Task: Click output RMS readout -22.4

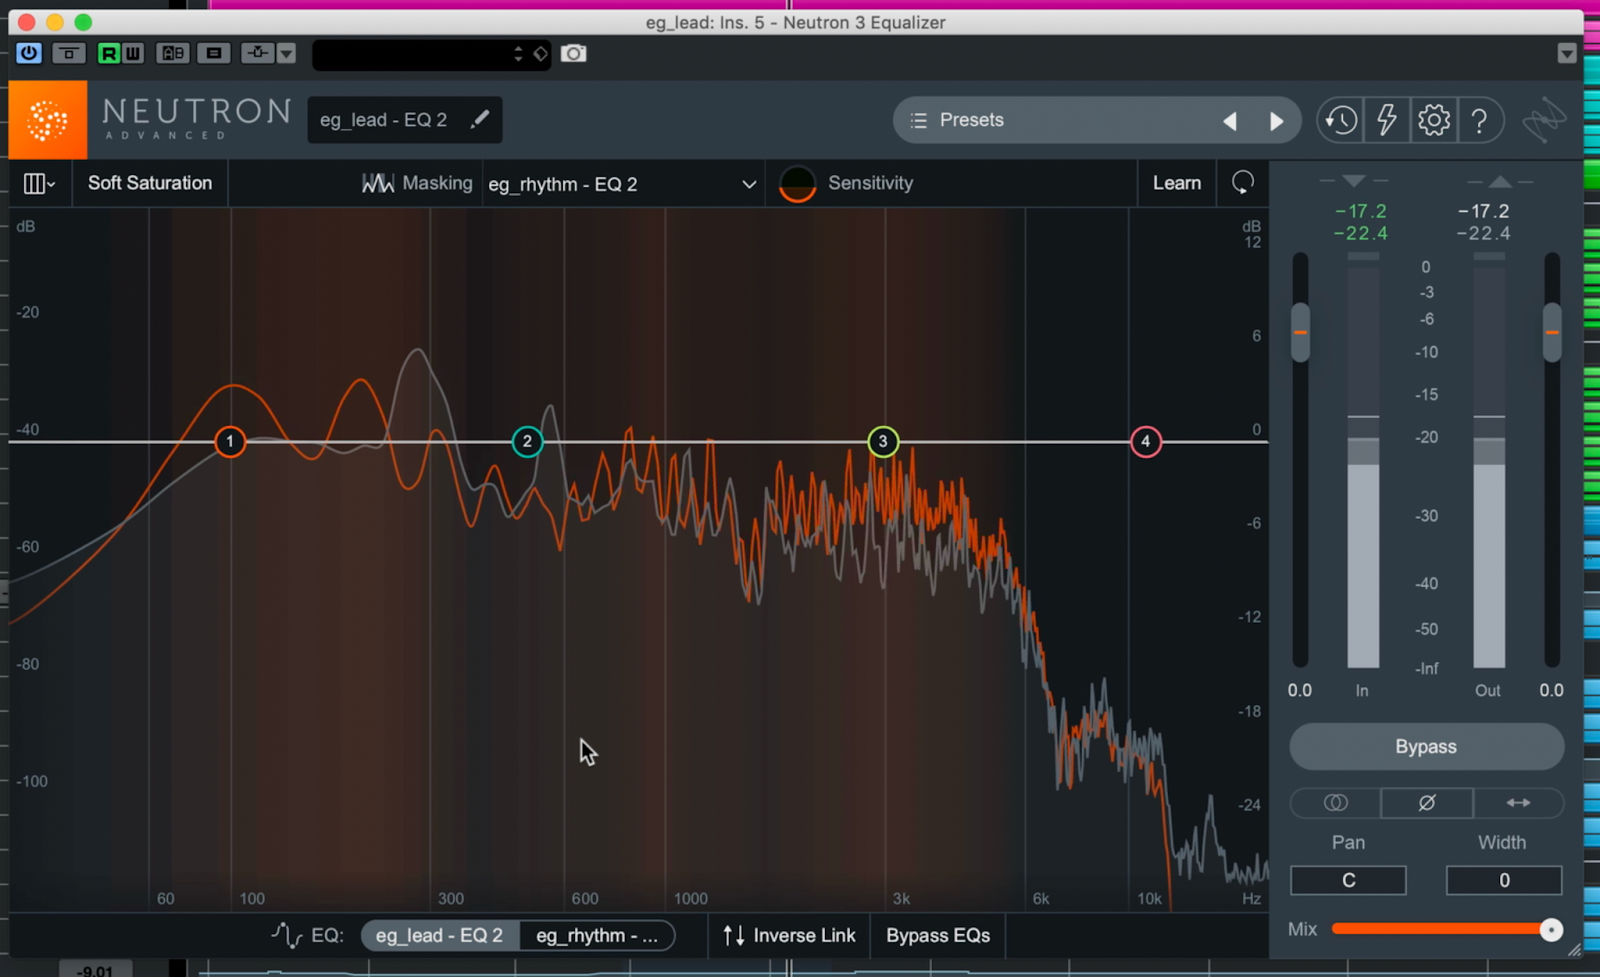Action: pyautogui.click(x=1484, y=233)
